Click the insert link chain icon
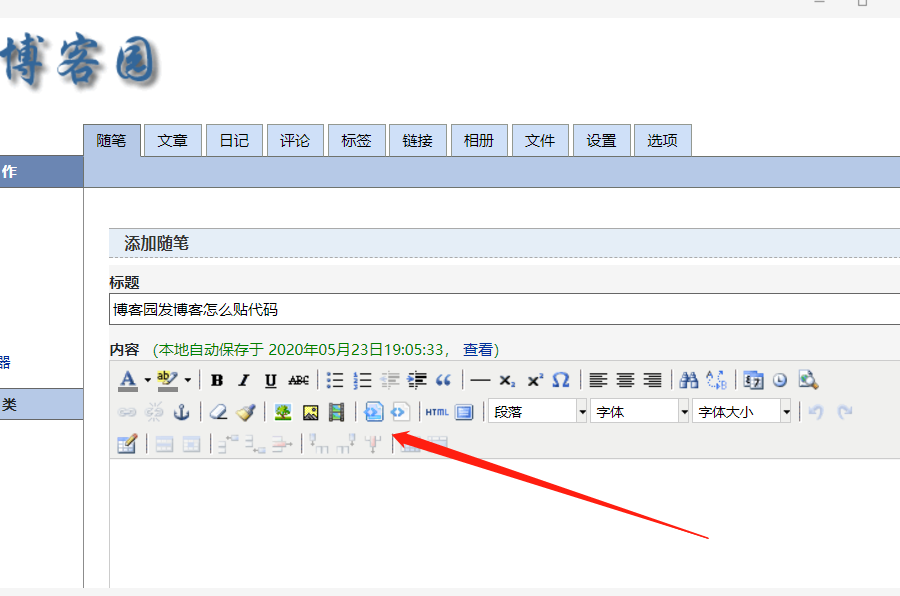 (x=127, y=412)
